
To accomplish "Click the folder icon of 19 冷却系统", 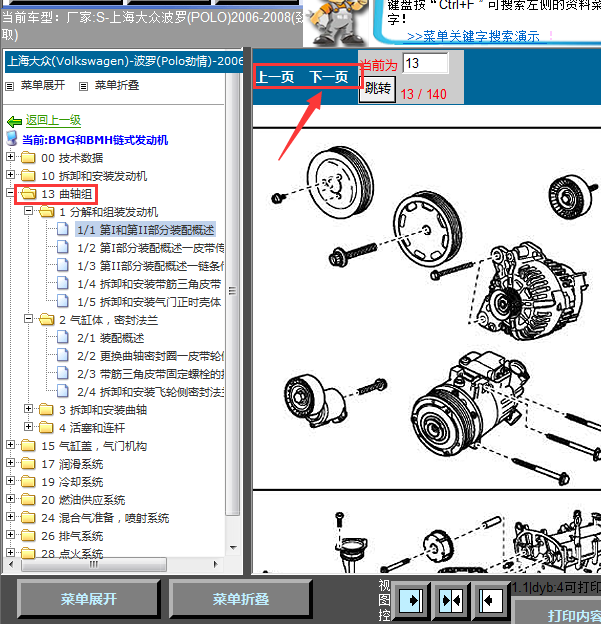I will pos(28,482).
